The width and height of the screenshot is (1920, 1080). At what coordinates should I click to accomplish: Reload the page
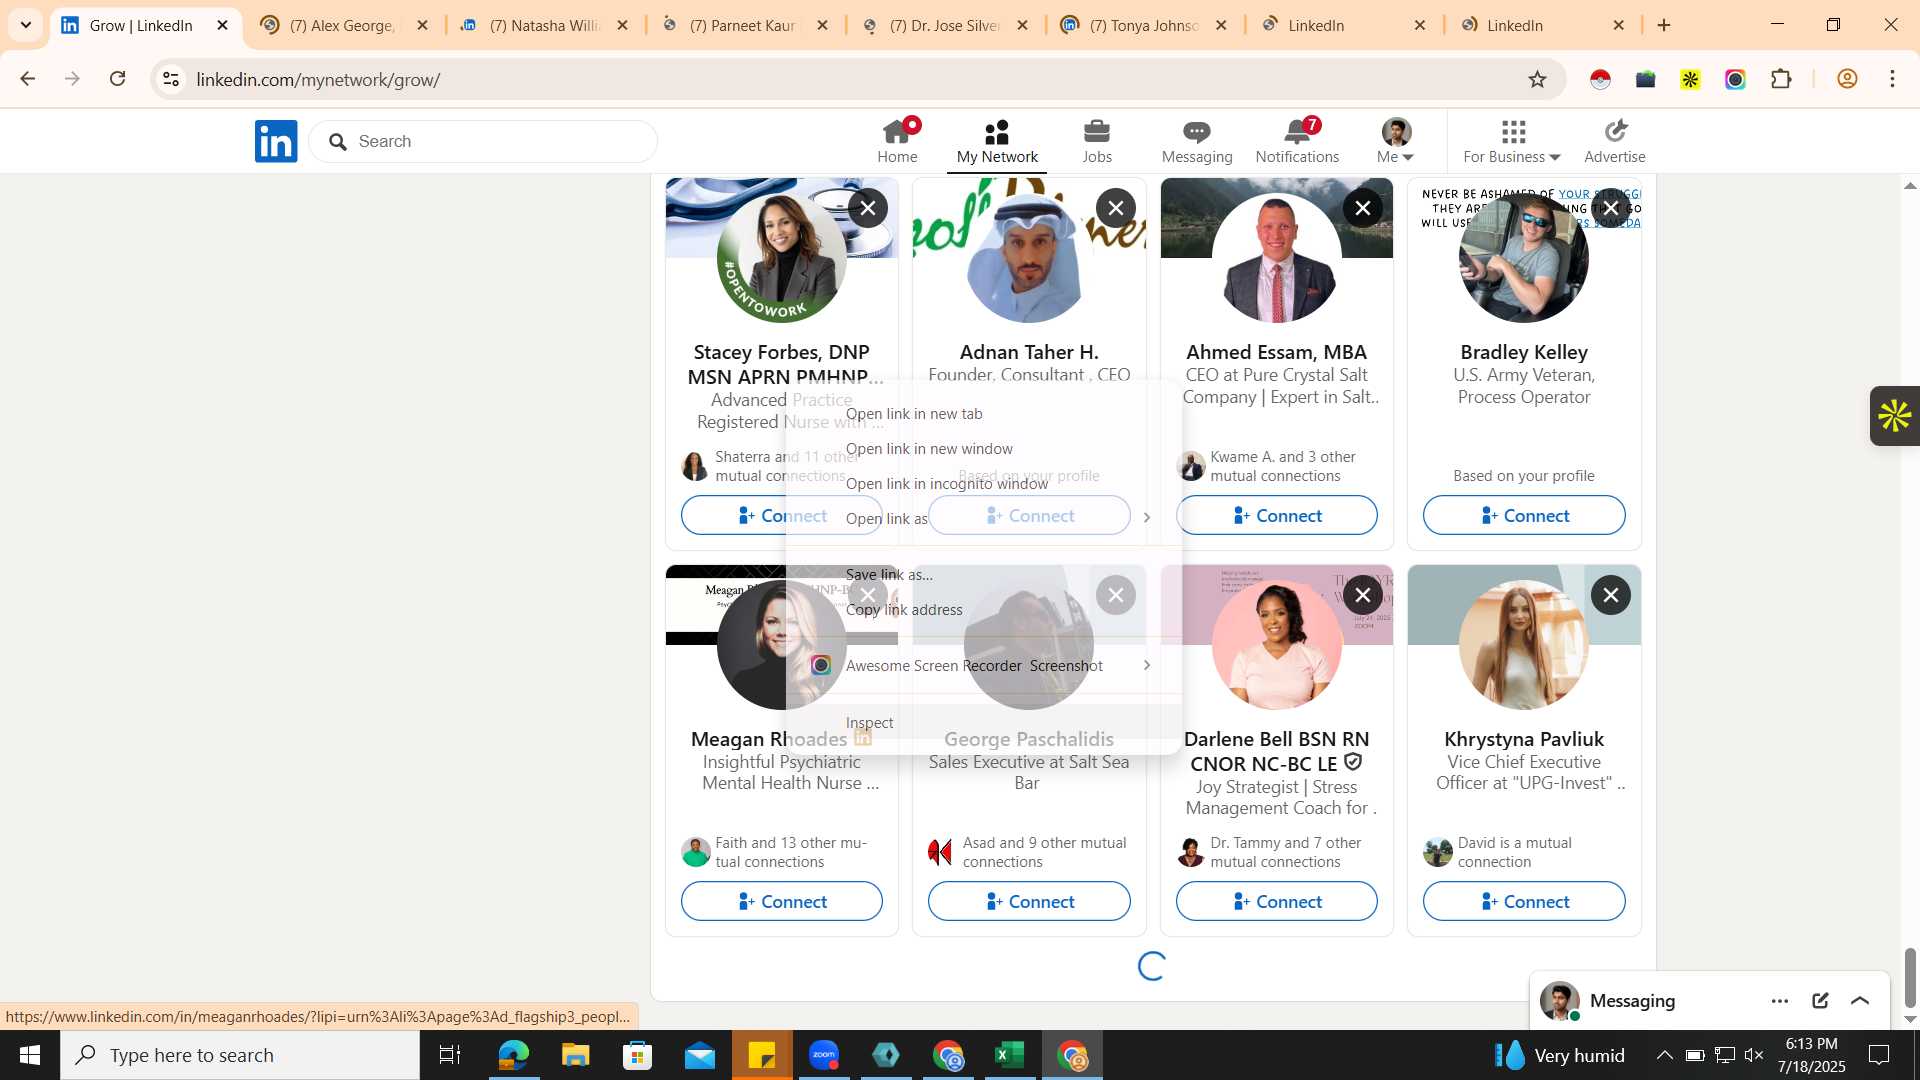point(118,79)
